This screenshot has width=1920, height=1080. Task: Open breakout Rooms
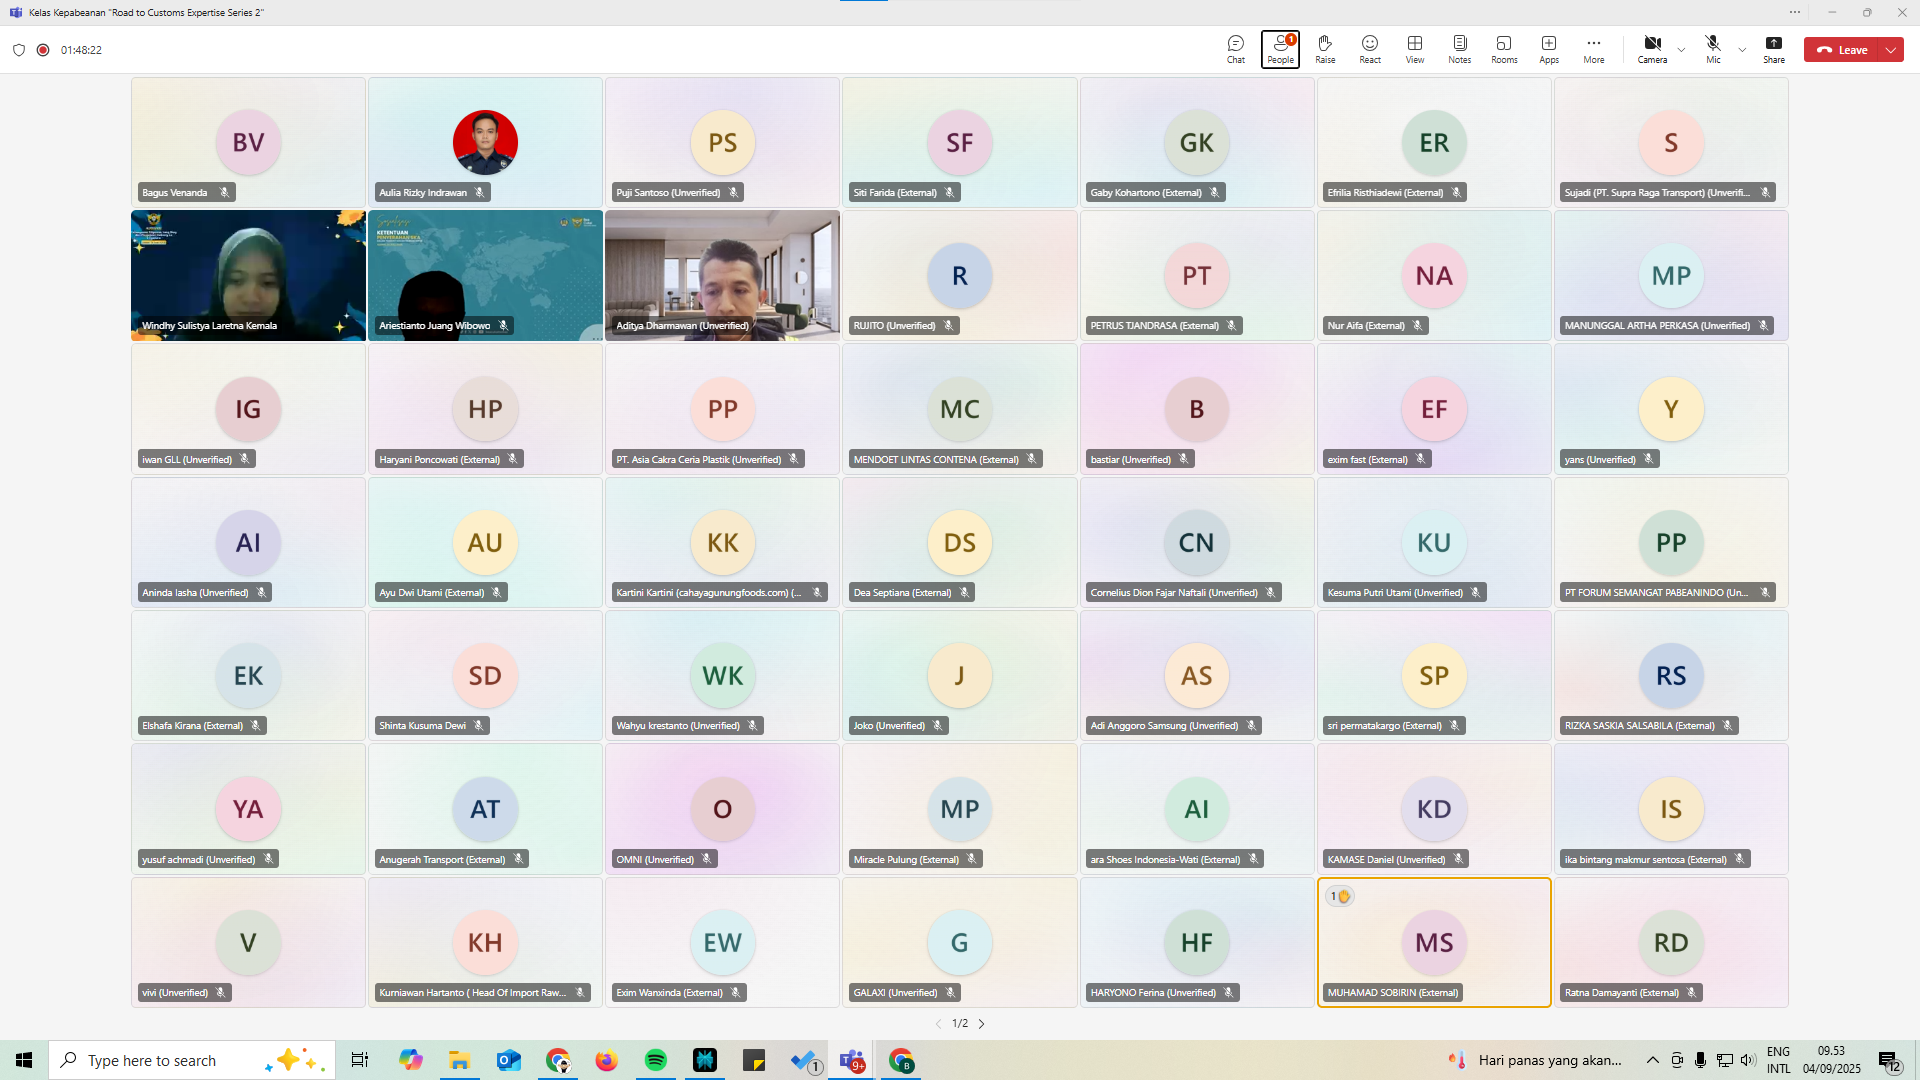tap(1504, 48)
